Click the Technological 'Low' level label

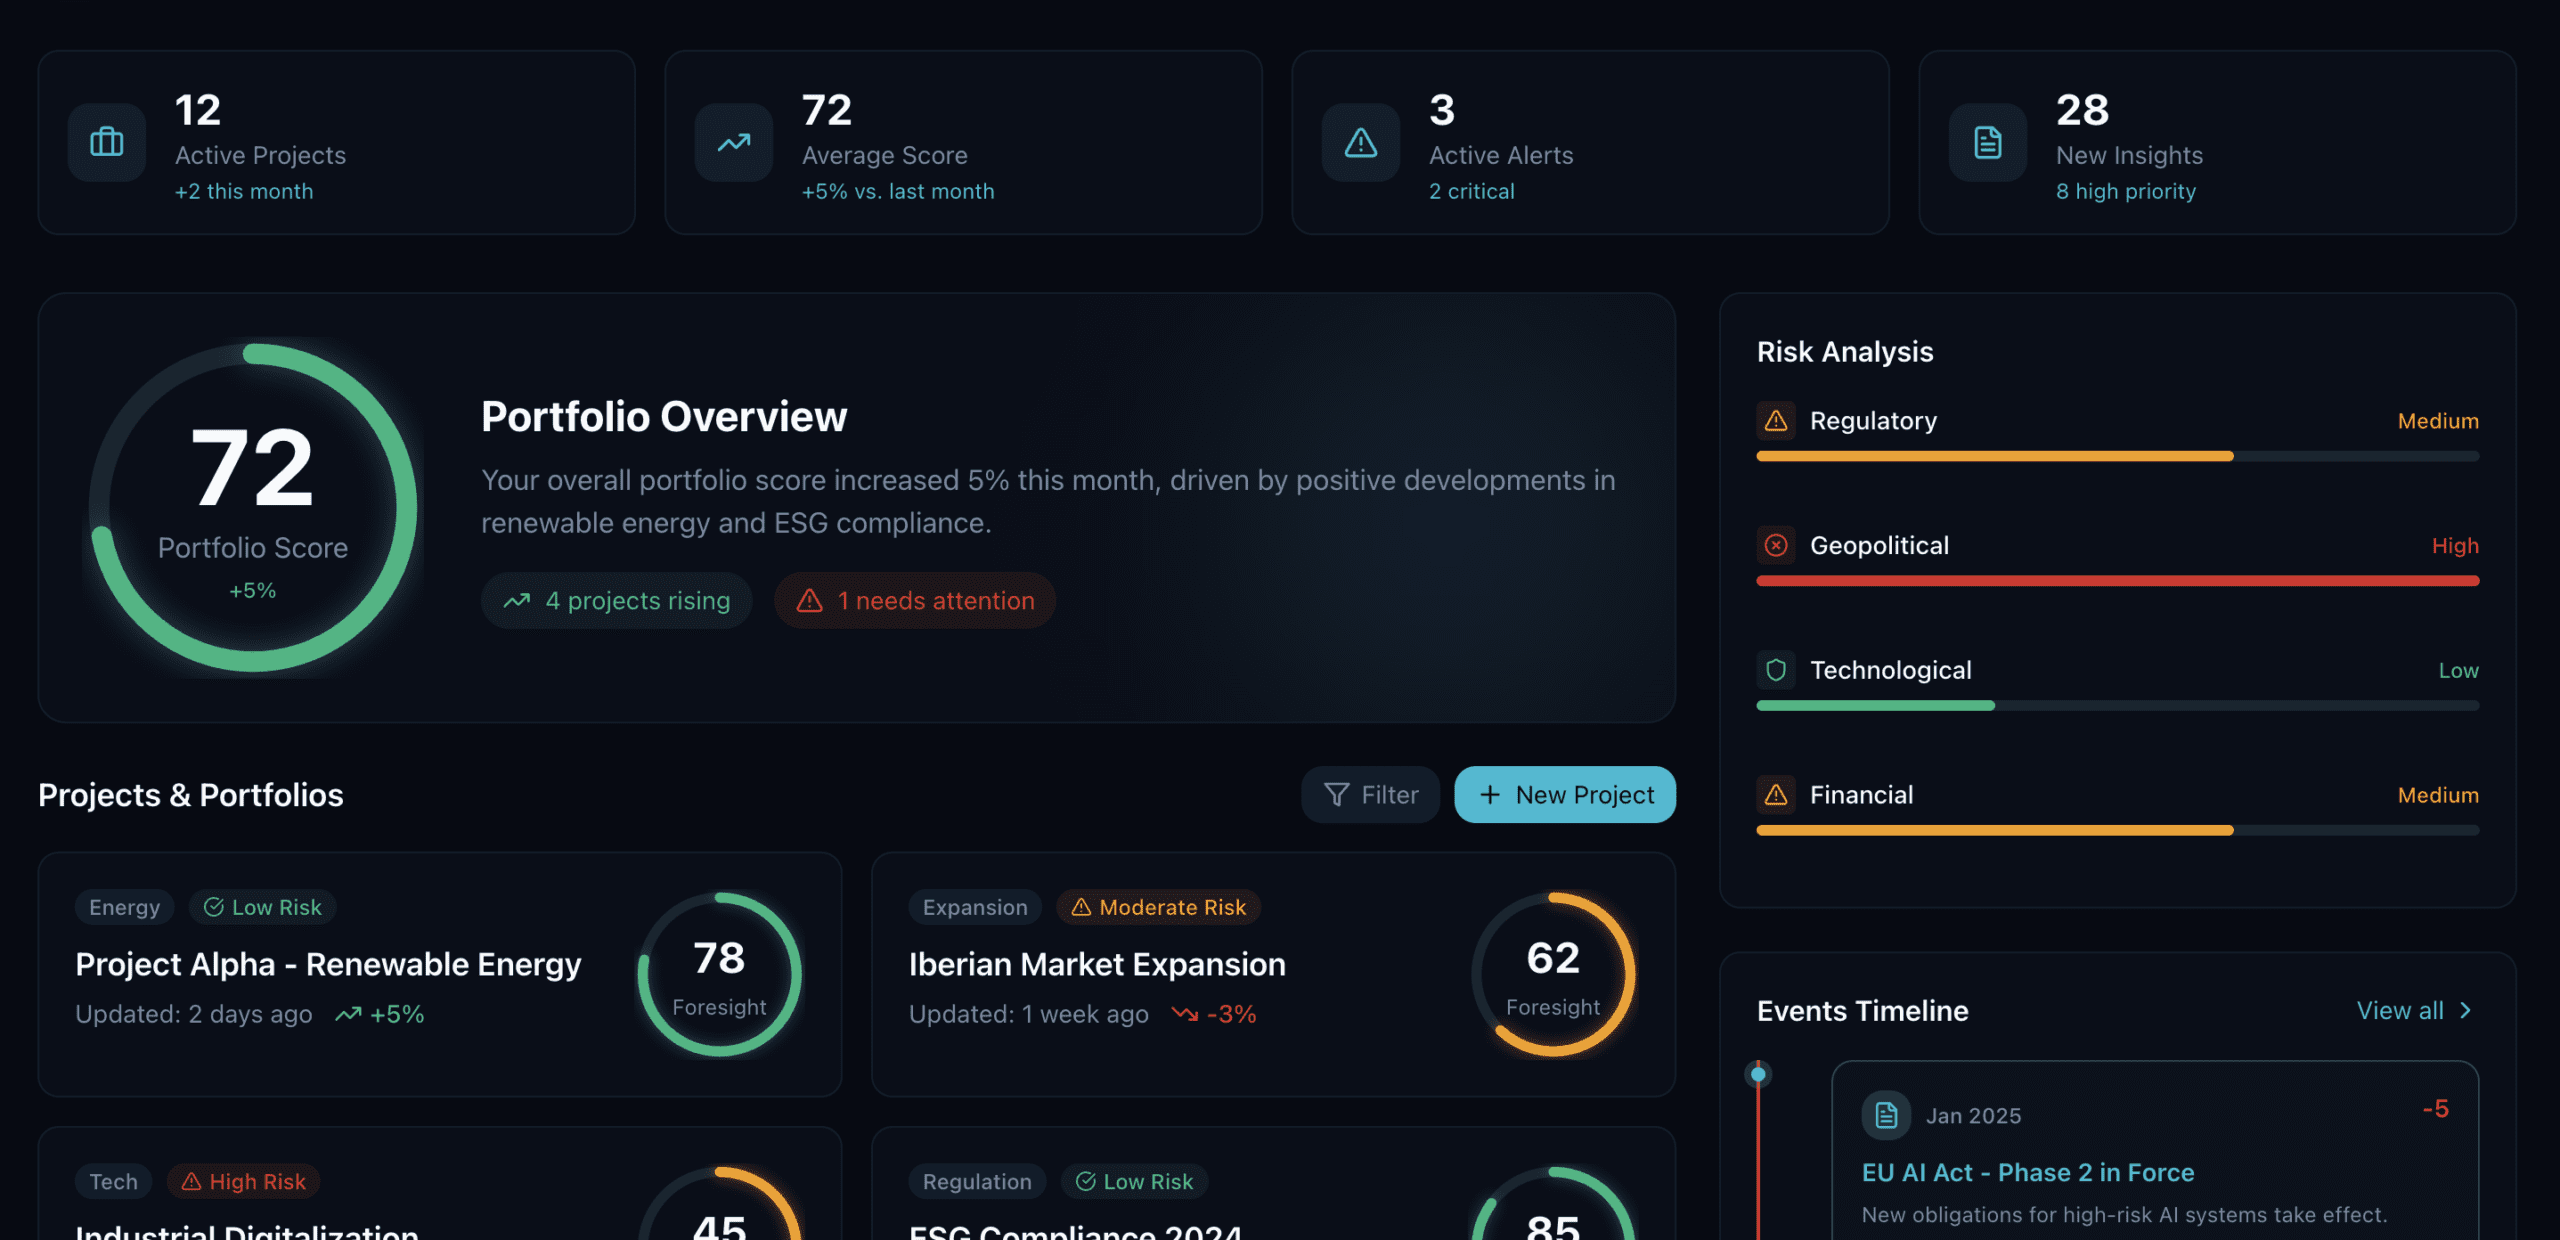[x=2459, y=671]
